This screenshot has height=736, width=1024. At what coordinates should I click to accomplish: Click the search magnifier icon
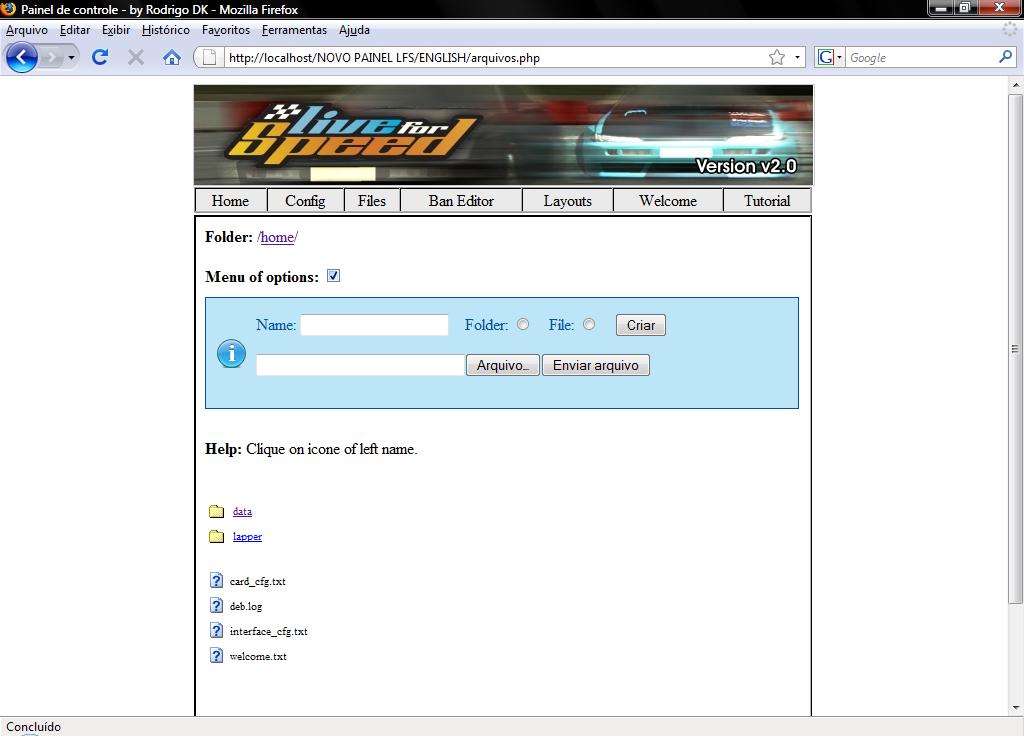click(x=1005, y=57)
